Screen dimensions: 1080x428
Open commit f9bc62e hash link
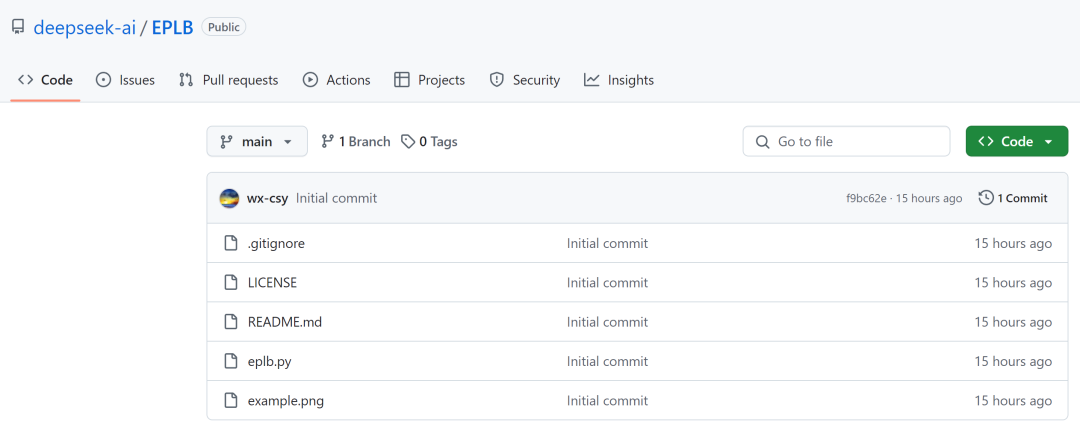tap(866, 199)
